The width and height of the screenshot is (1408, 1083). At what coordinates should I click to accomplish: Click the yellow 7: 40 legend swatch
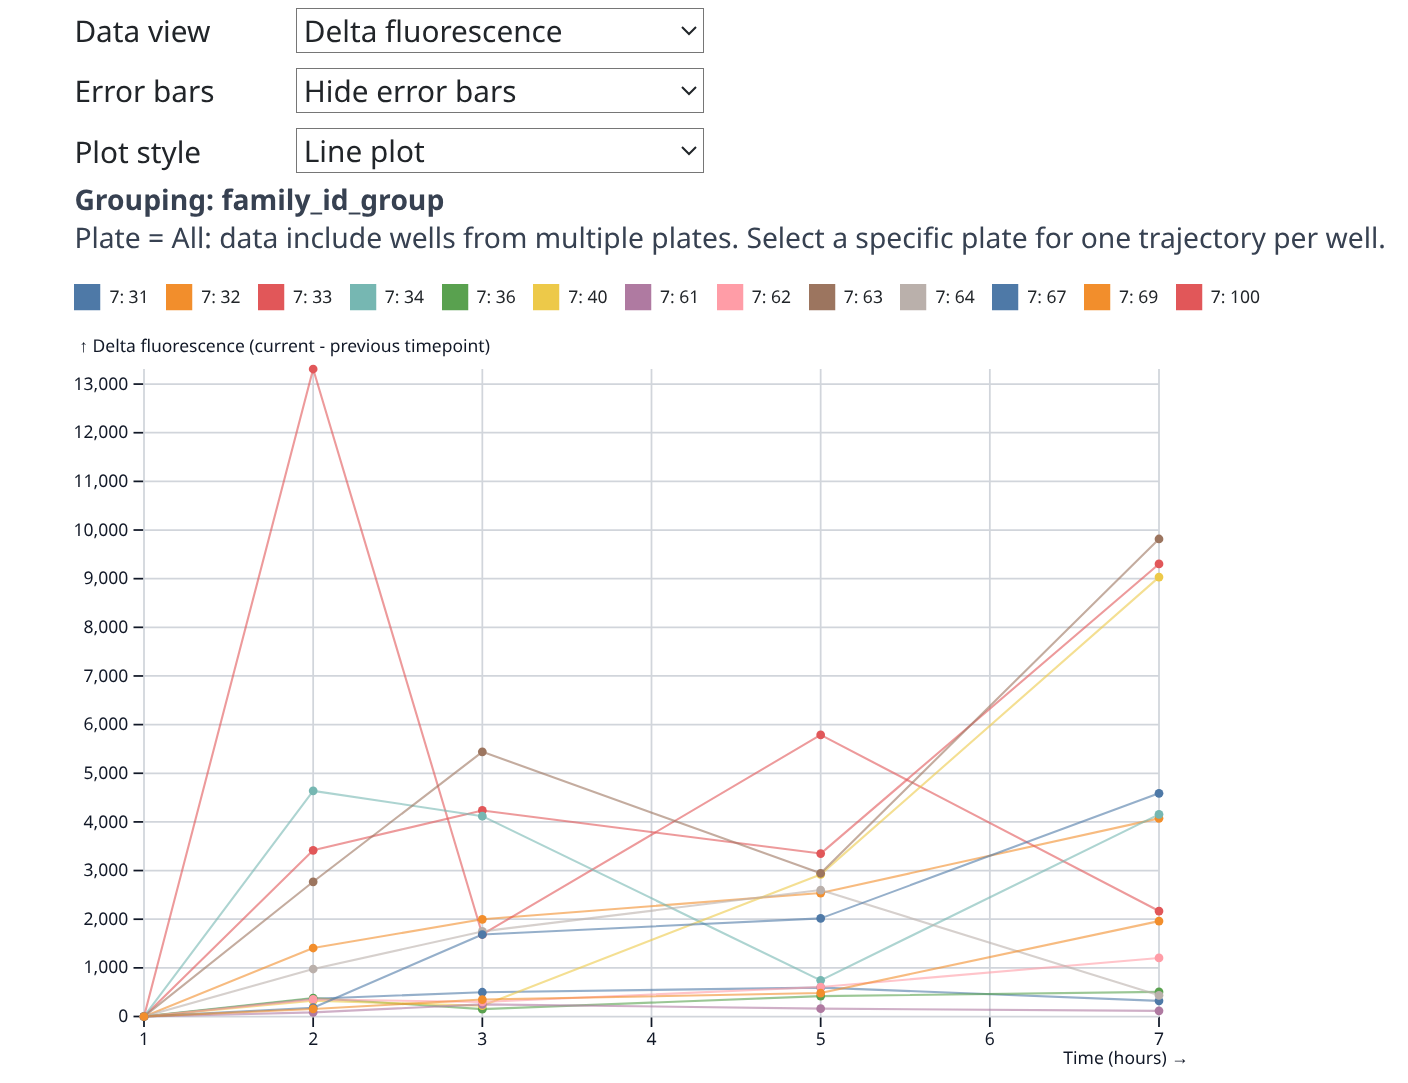click(x=546, y=297)
